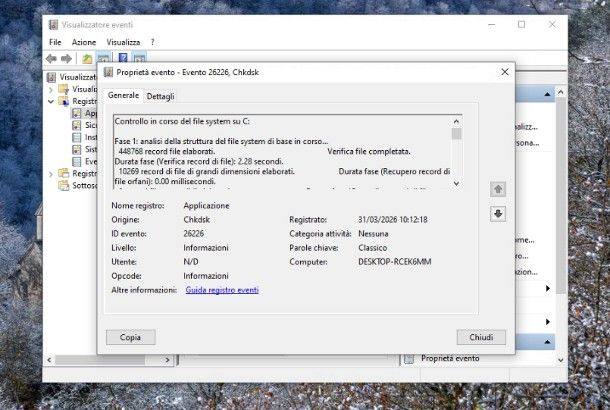Open the Visualizza menu
This screenshot has height=410, width=610.
[123, 42]
